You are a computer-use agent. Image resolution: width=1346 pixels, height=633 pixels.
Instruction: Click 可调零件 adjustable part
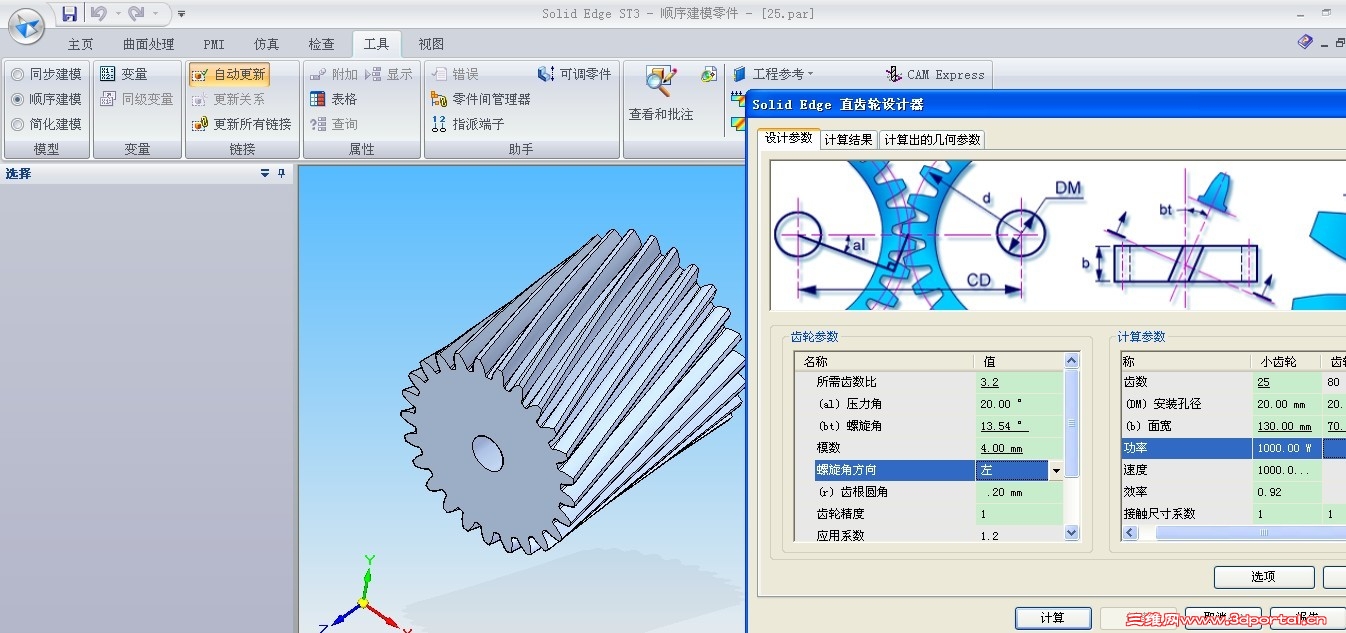[574, 74]
